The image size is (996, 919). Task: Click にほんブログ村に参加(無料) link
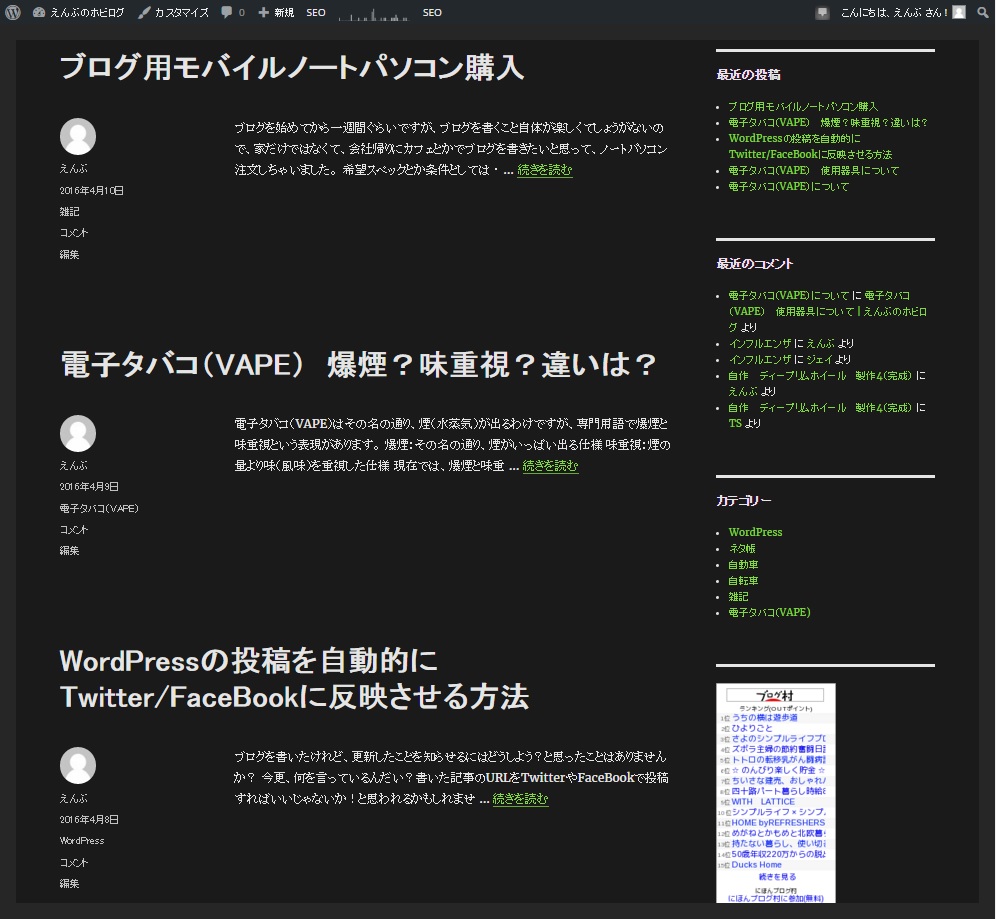tap(776, 898)
